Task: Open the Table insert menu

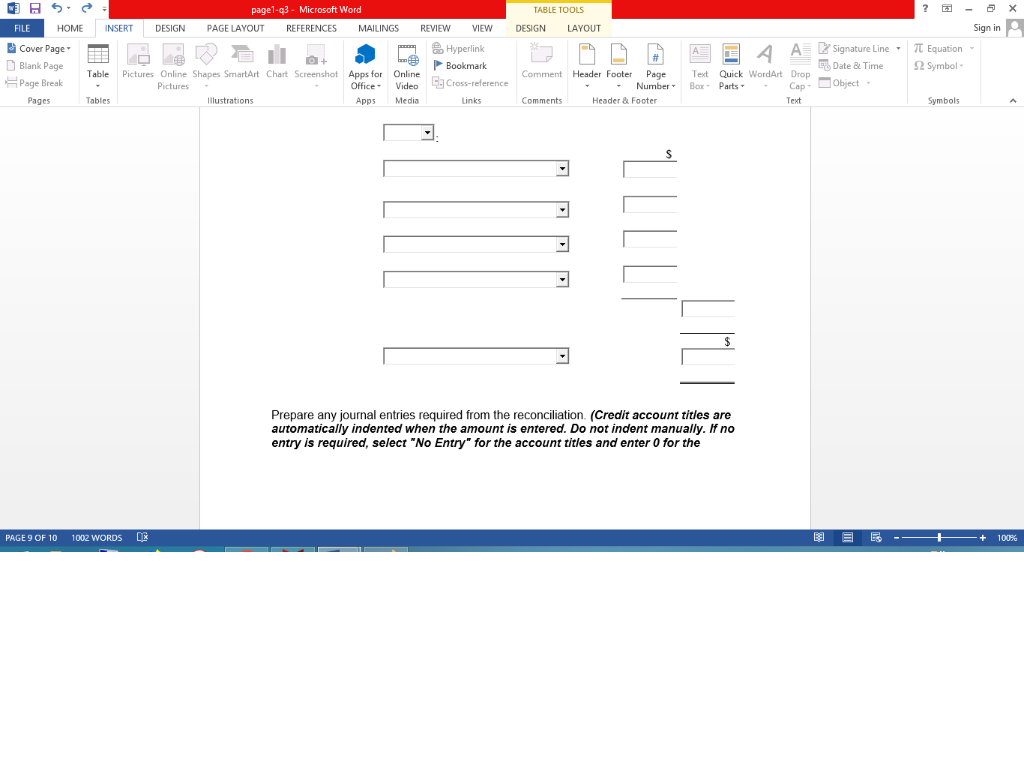Action: pos(98,67)
